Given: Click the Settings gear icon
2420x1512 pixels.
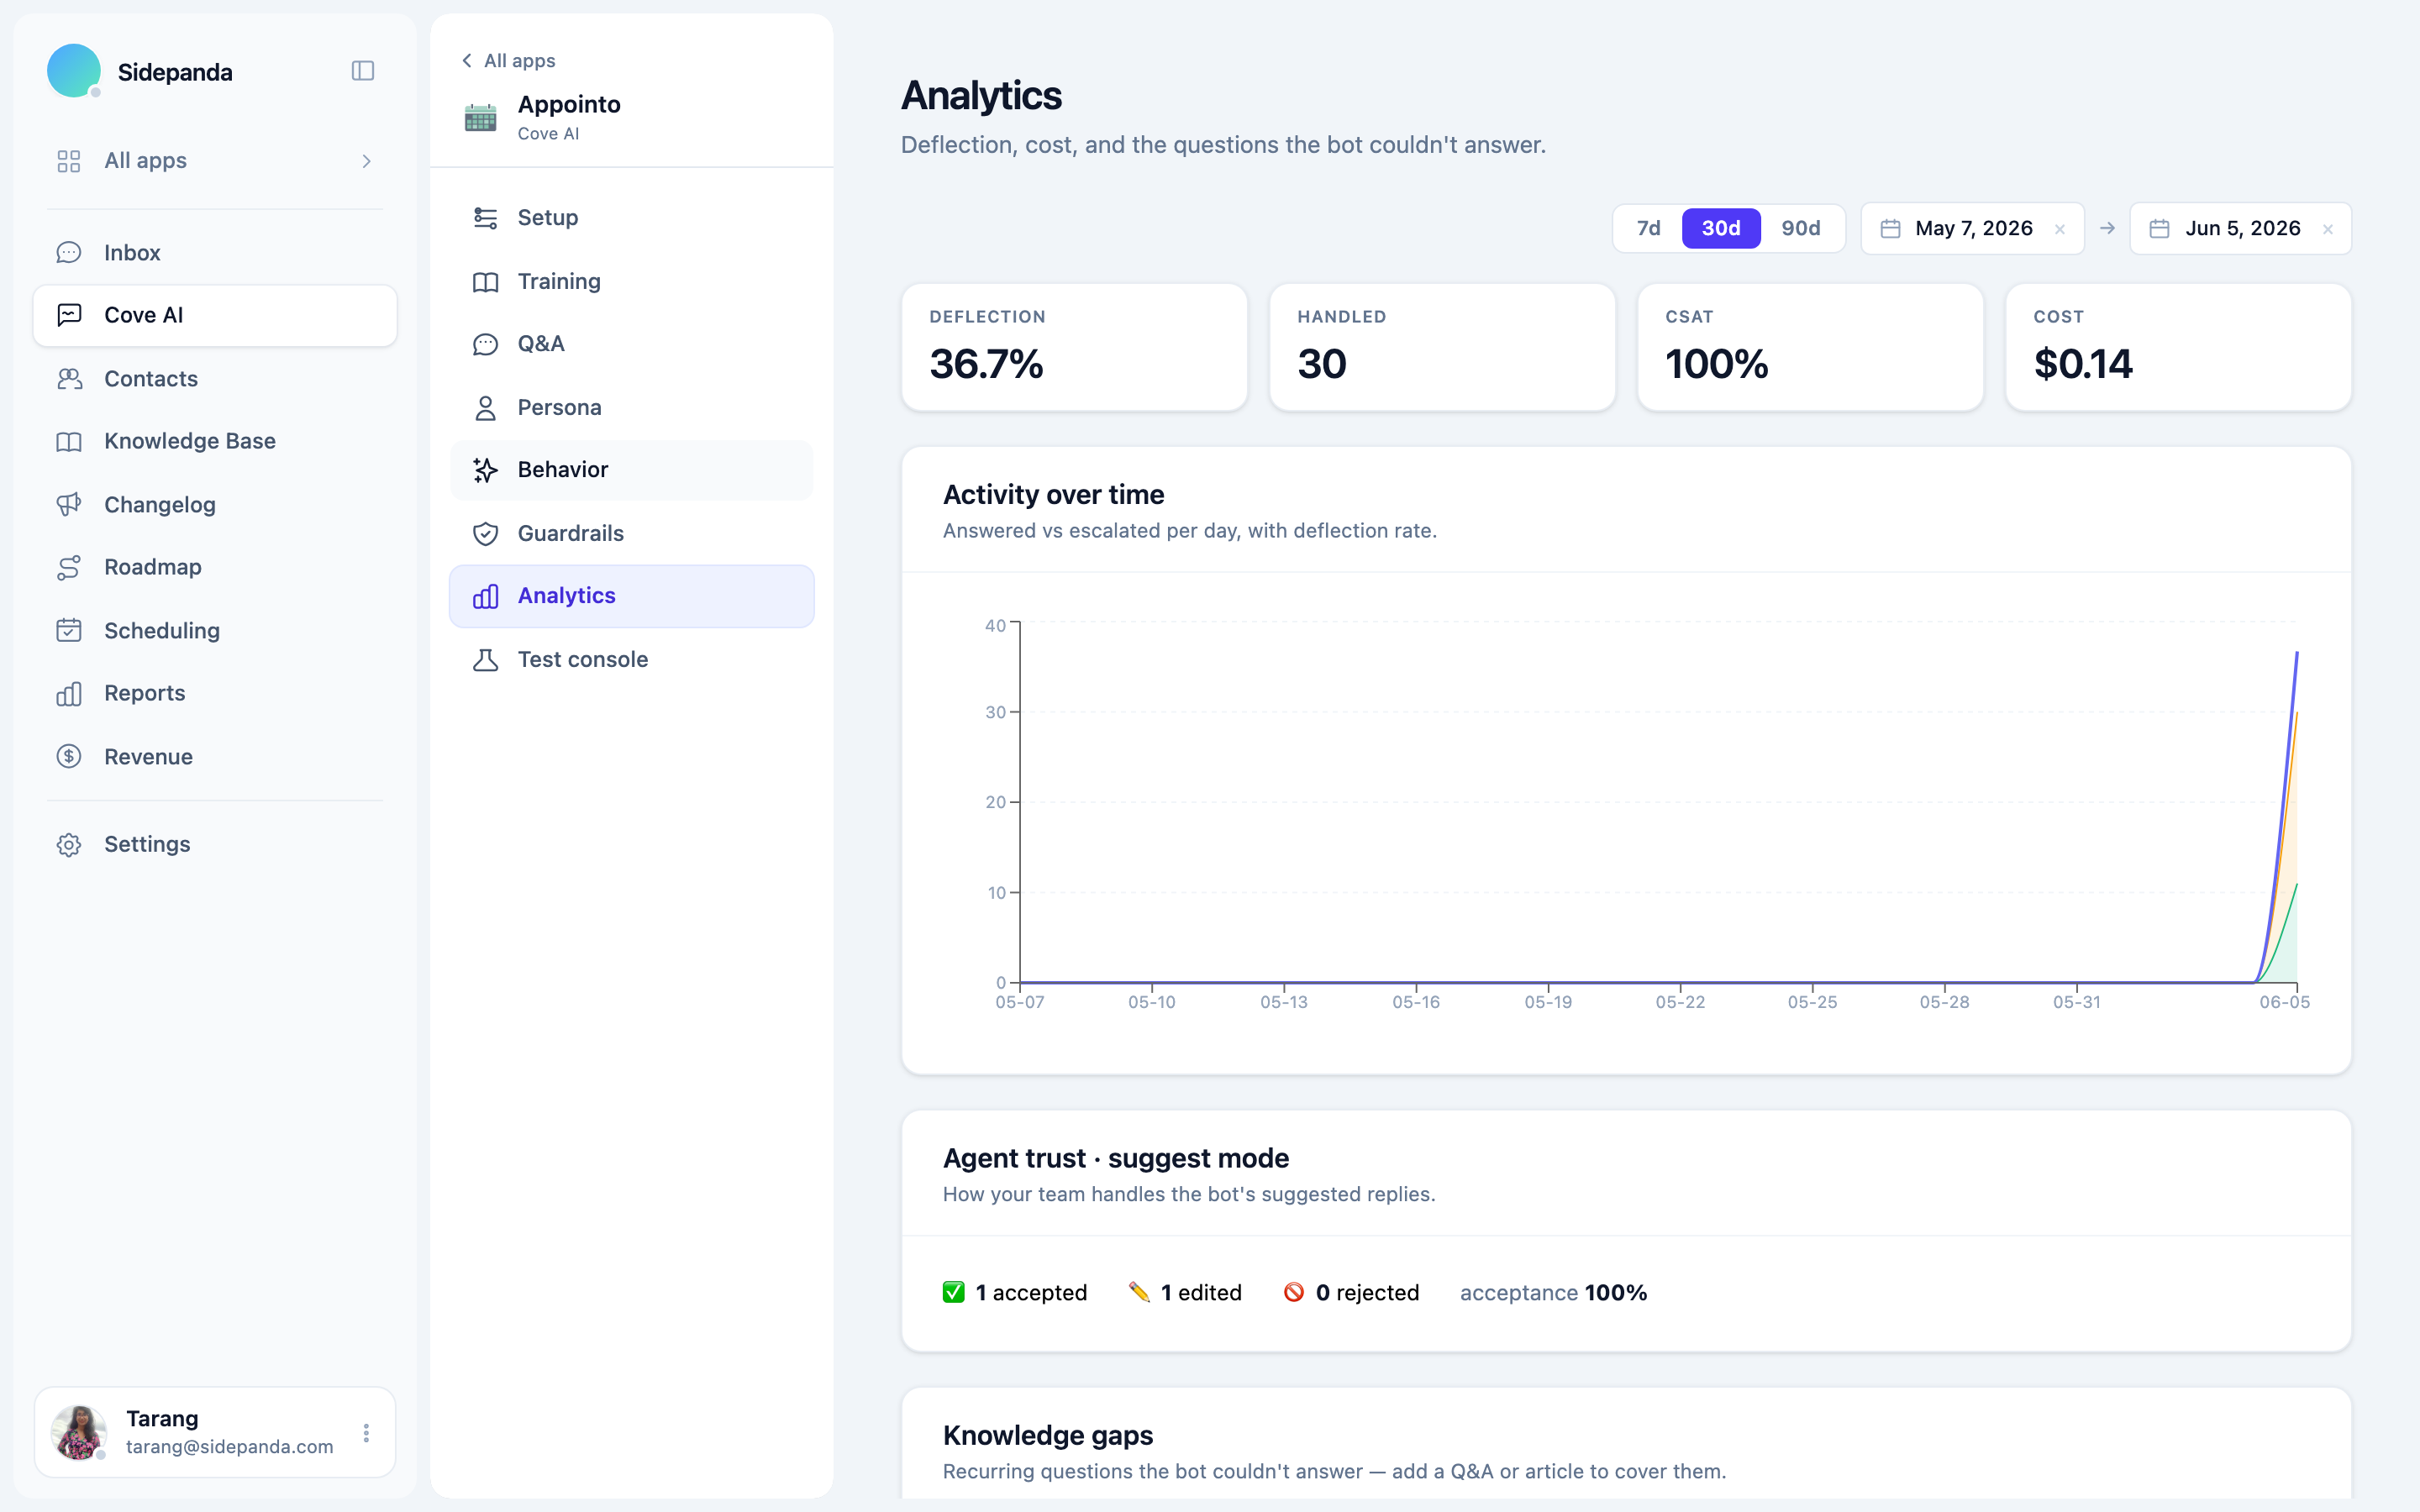Looking at the screenshot, I should click(69, 844).
